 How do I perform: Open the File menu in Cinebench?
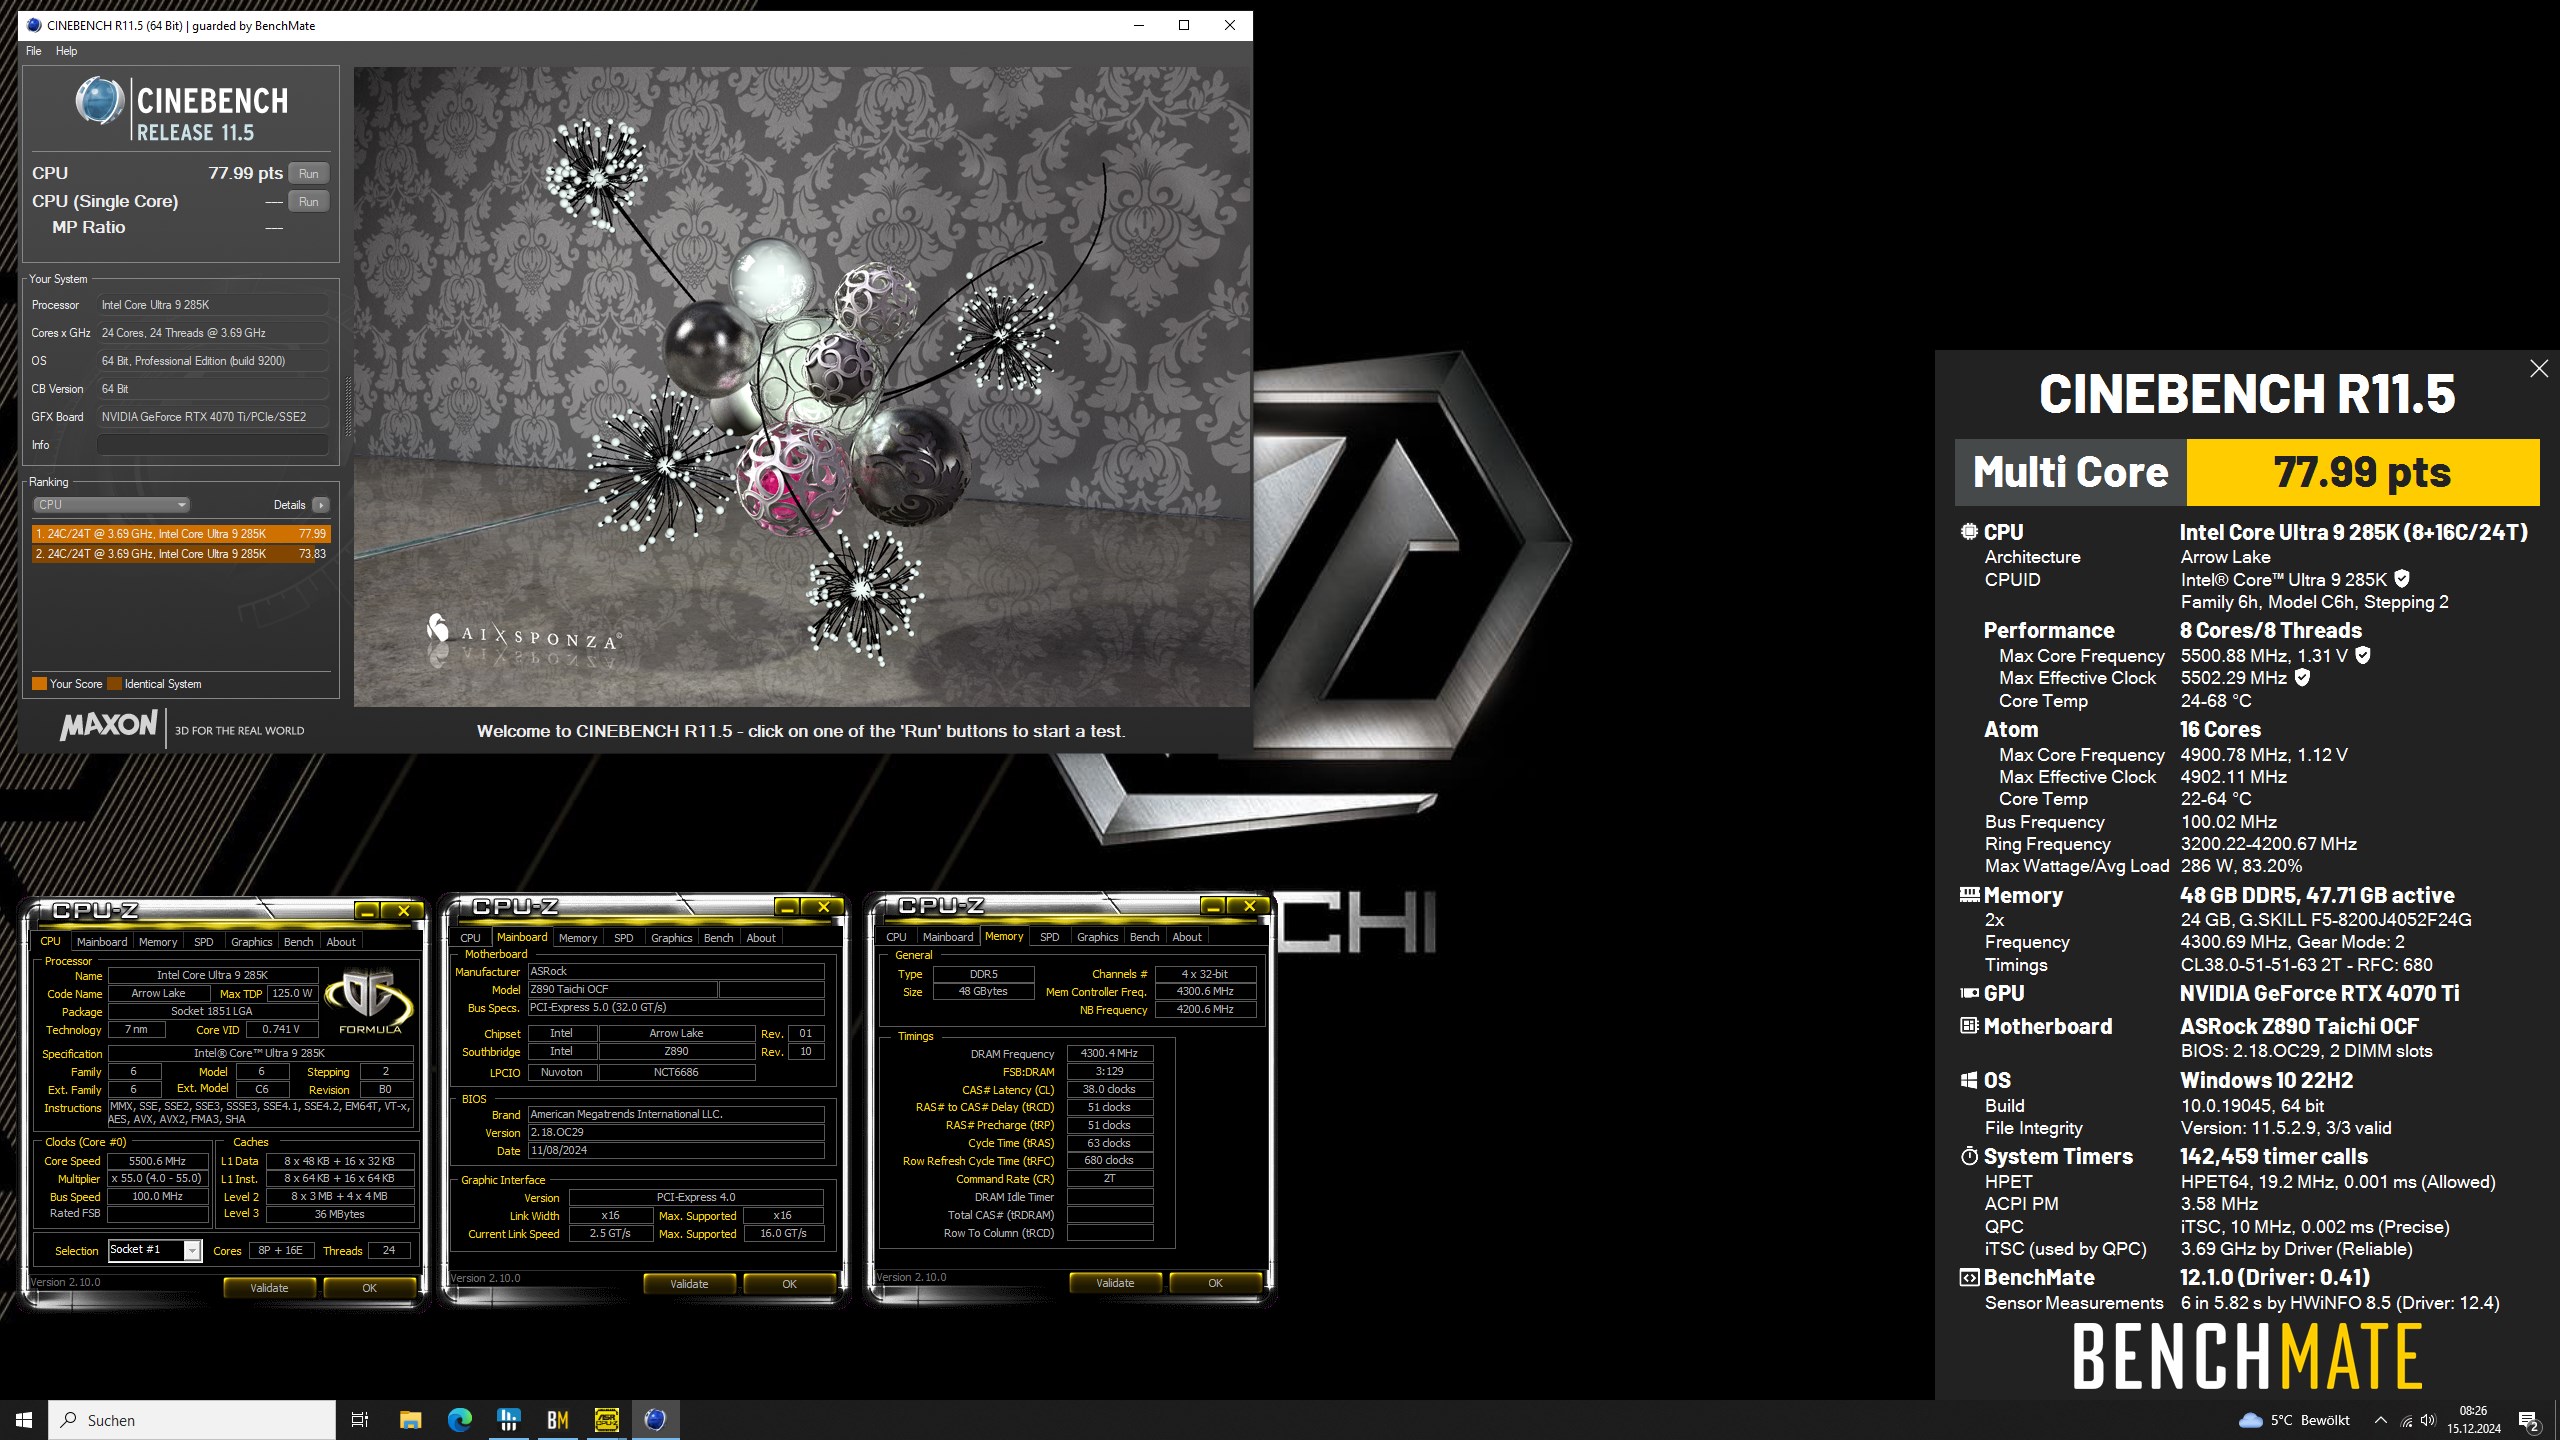click(34, 51)
